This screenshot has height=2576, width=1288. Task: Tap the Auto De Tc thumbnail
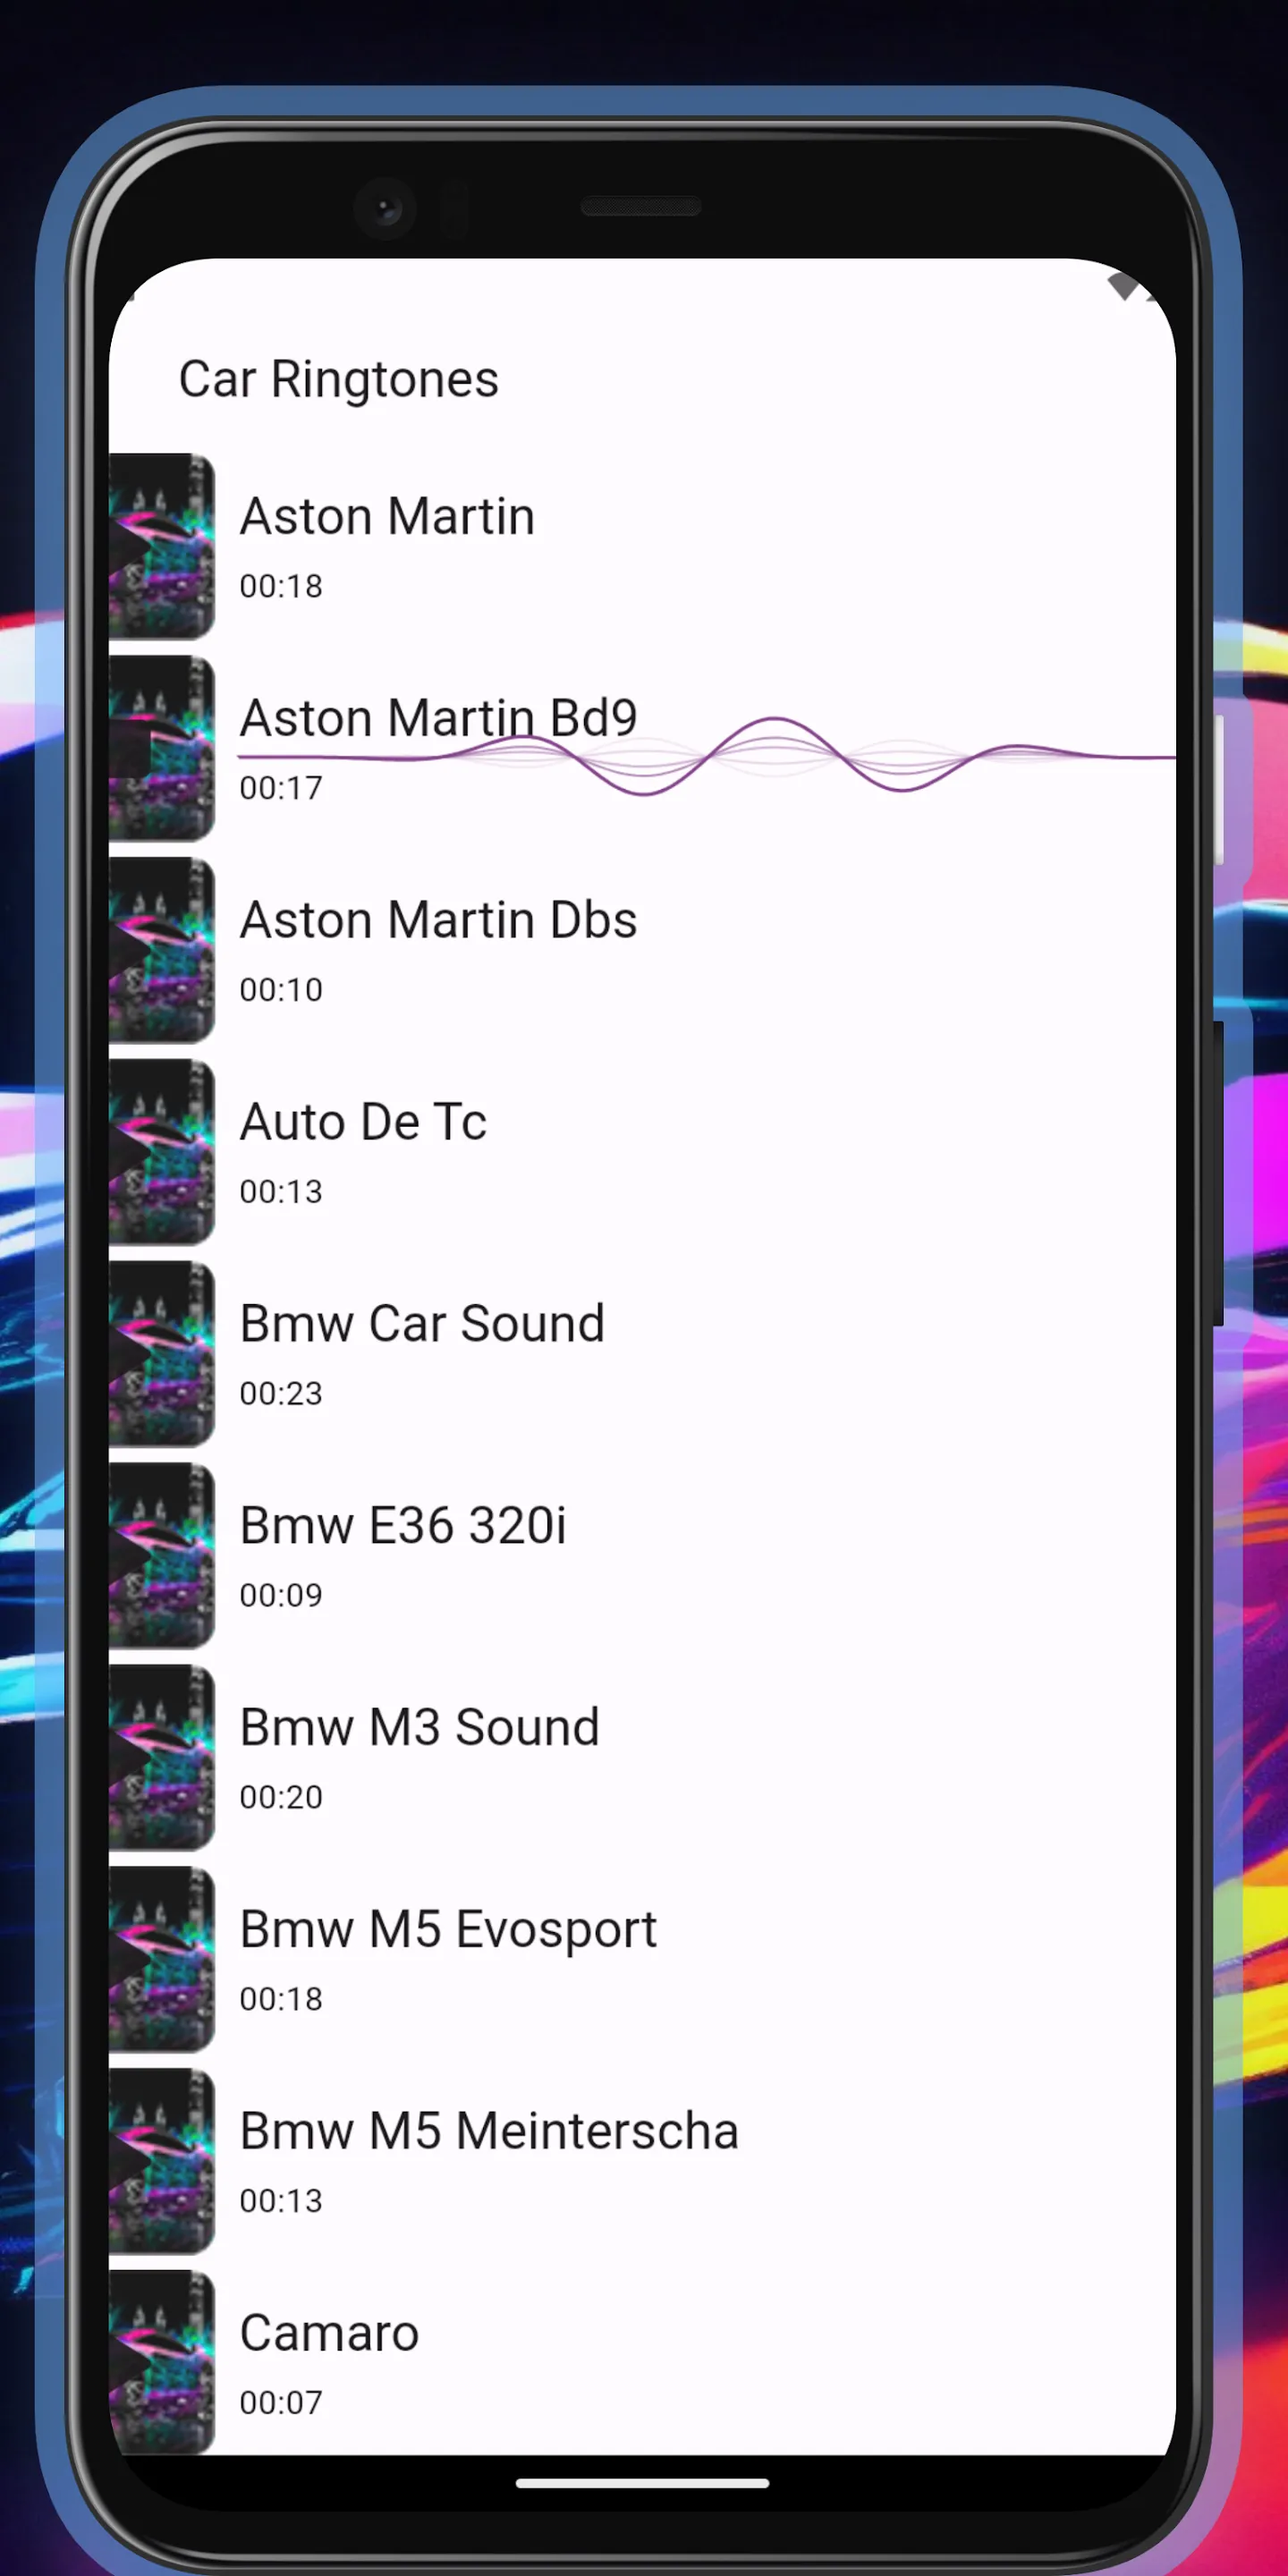(162, 1152)
